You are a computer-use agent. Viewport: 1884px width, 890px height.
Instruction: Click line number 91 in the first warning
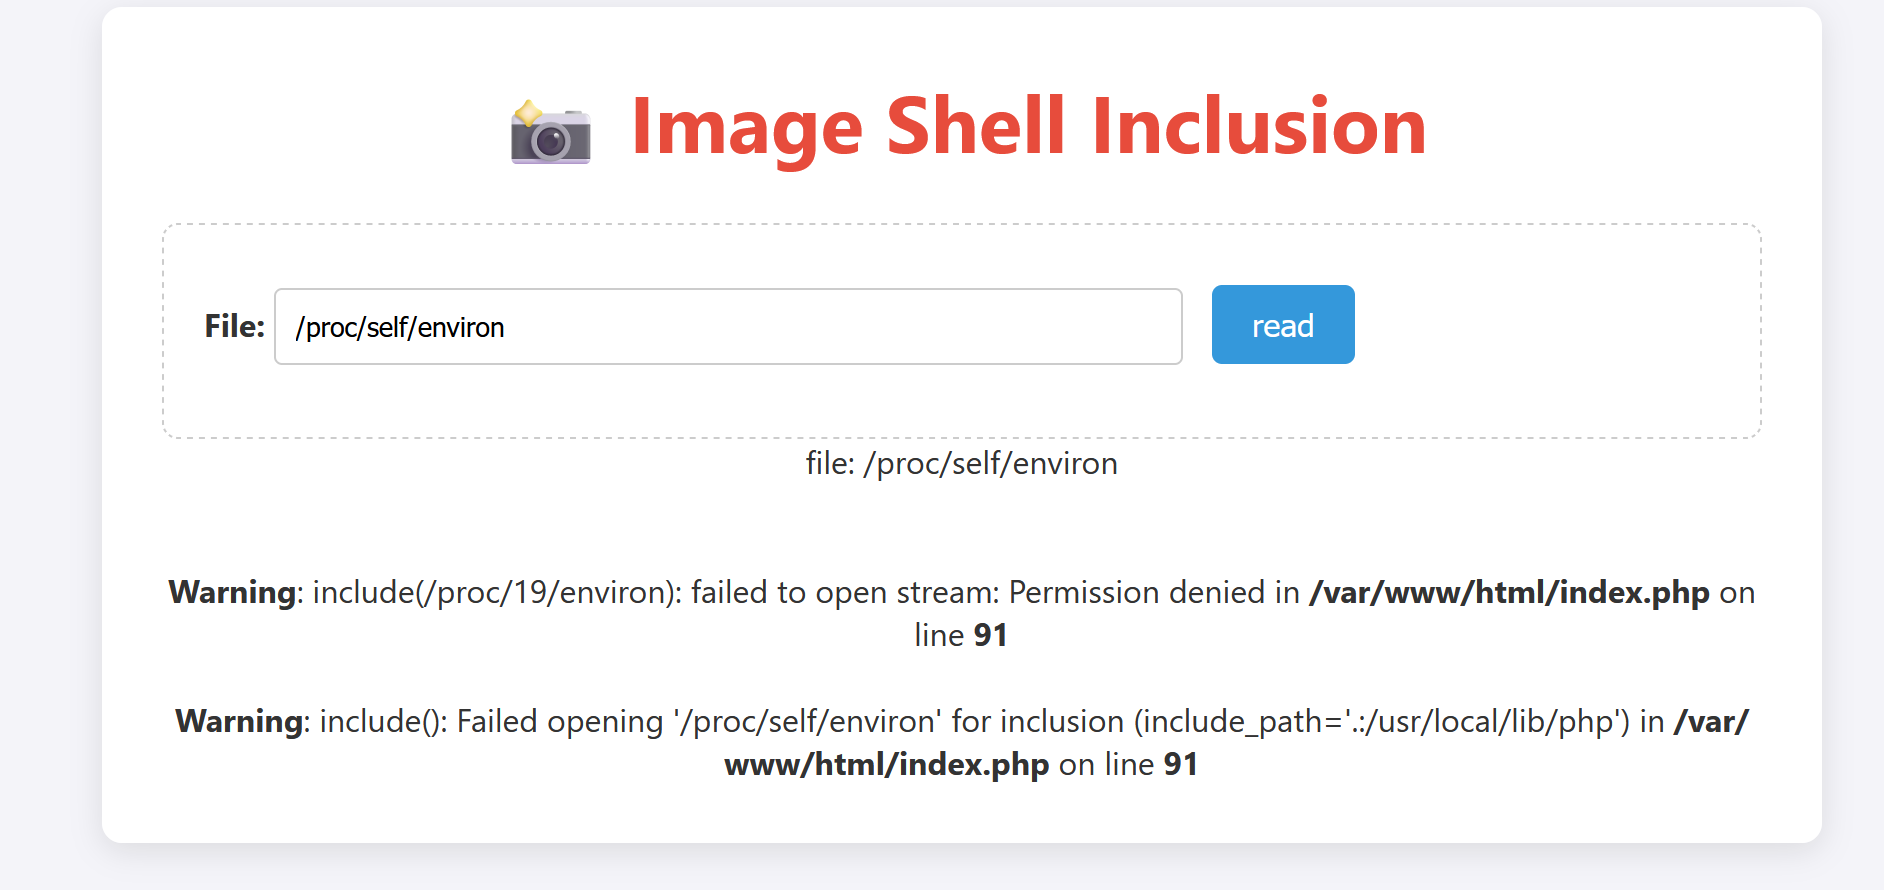(x=990, y=636)
